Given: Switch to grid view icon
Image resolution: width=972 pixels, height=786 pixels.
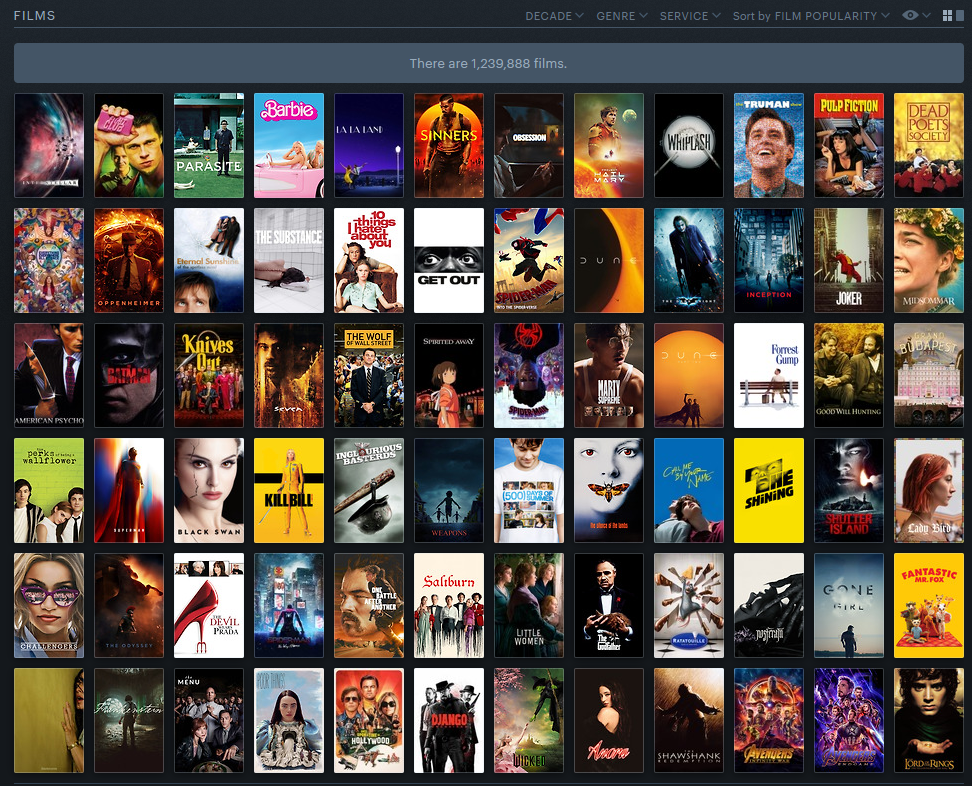Looking at the screenshot, I should tap(948, 15).
